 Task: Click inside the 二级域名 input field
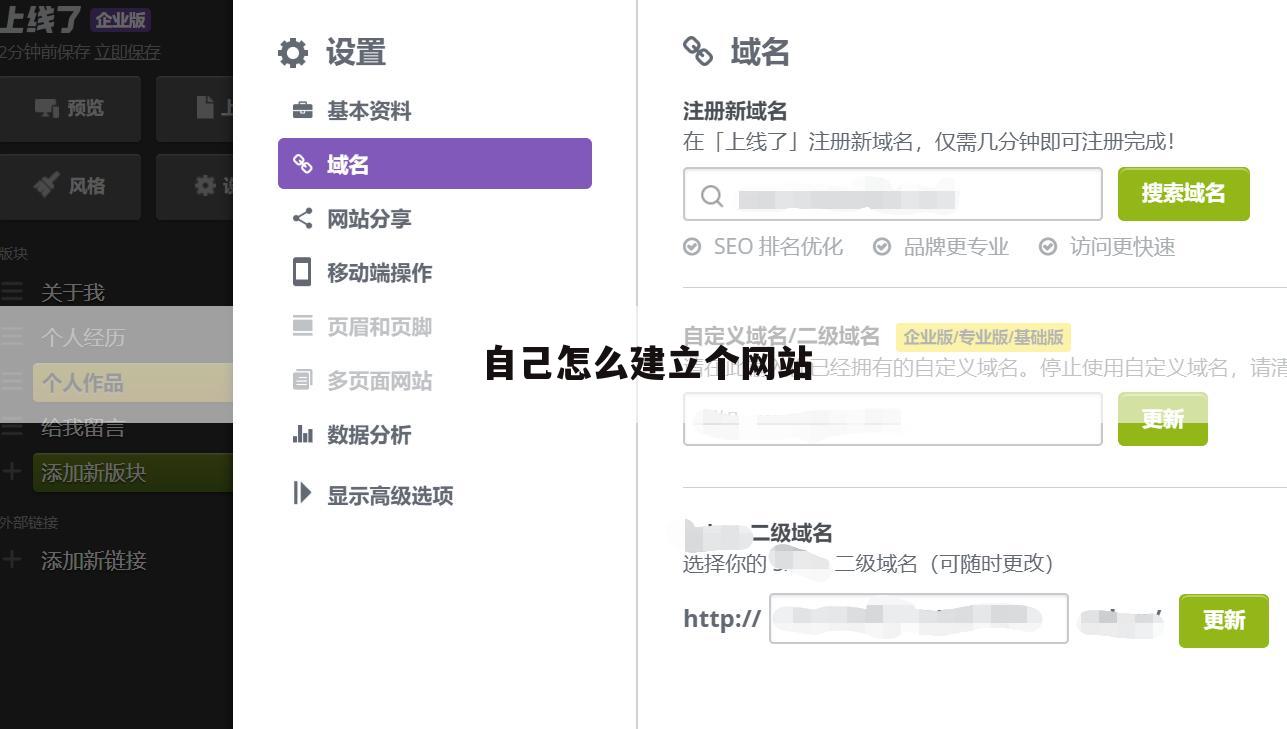coord(916,618)
